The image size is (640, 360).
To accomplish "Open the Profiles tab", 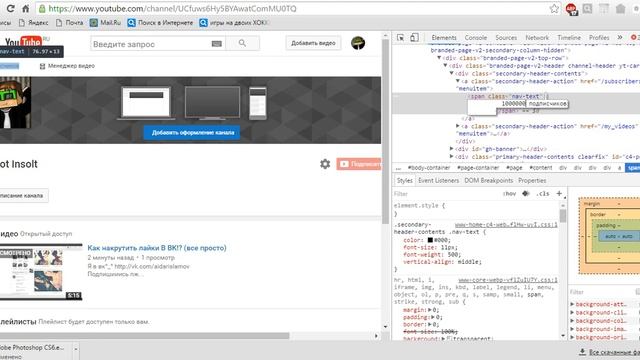I will (599, 37).
